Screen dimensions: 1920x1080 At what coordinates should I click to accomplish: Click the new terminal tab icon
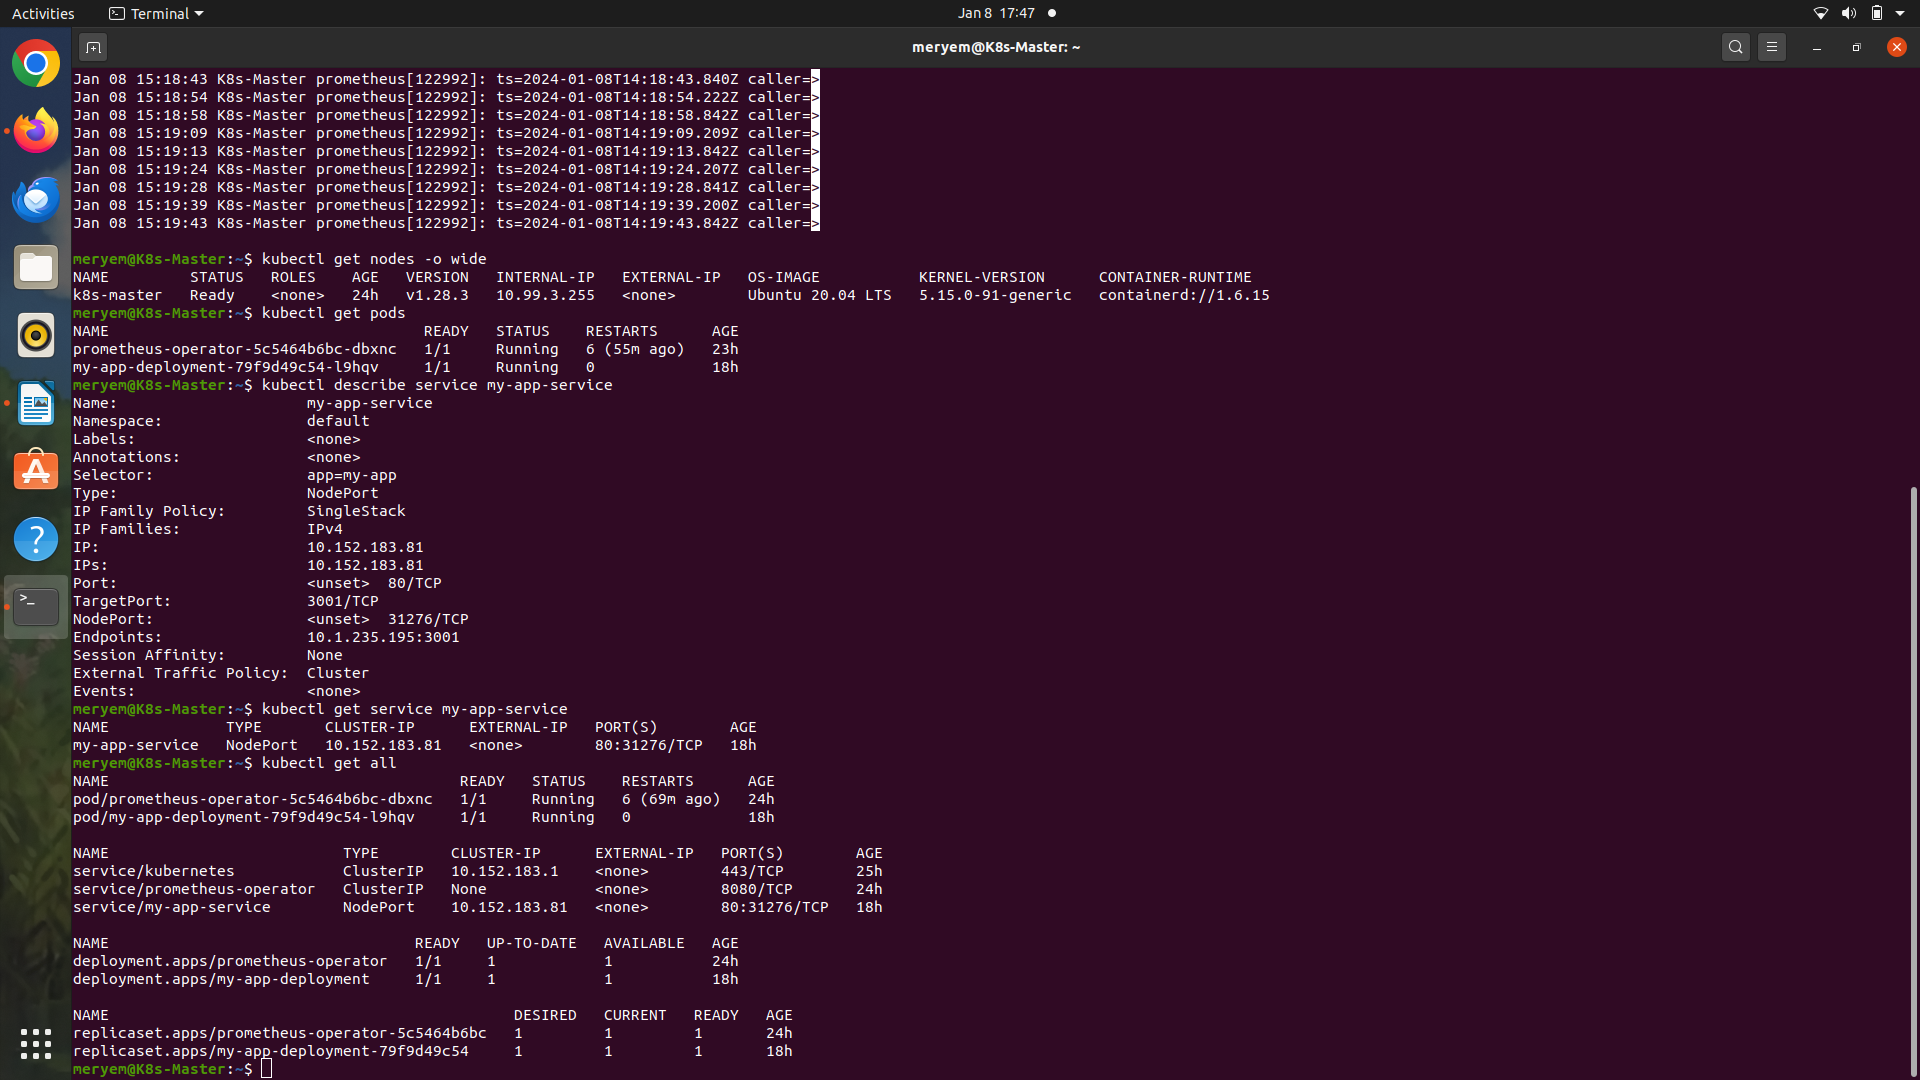pos(93,47)
